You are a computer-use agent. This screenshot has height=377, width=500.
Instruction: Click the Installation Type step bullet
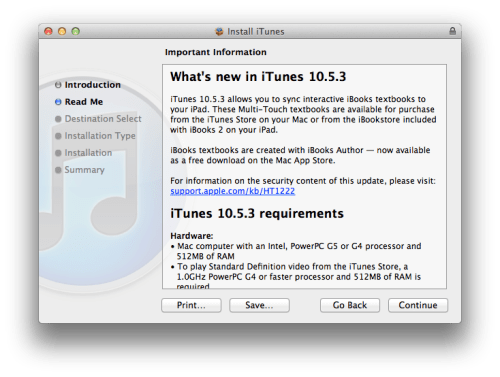point(58,136)
